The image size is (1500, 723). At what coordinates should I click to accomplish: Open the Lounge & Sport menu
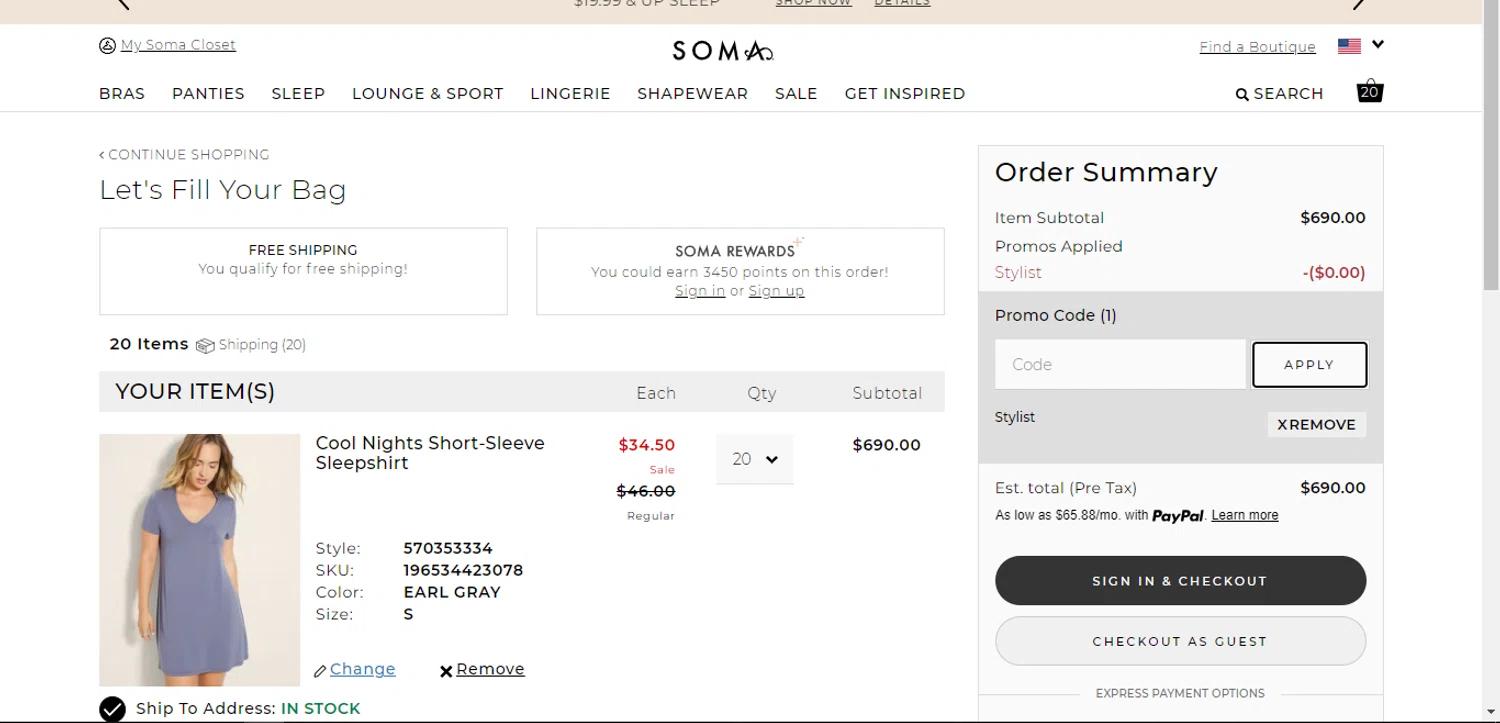pyautogui.click(x=427, y=93)
